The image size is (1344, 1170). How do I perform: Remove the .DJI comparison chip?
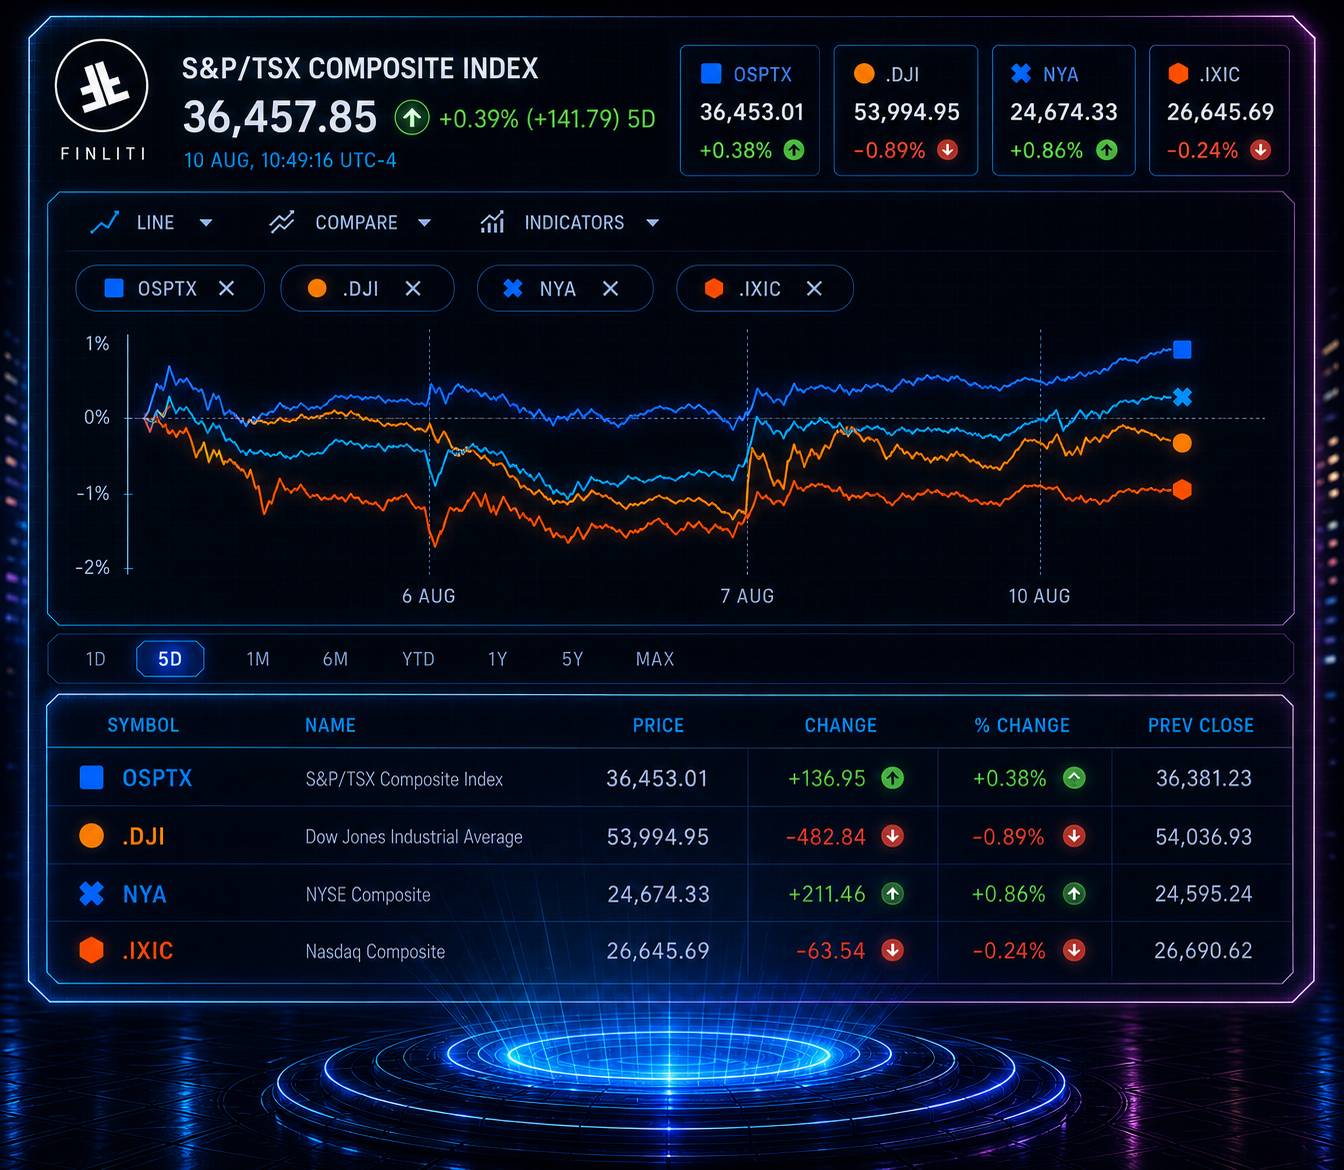(413, 288)
